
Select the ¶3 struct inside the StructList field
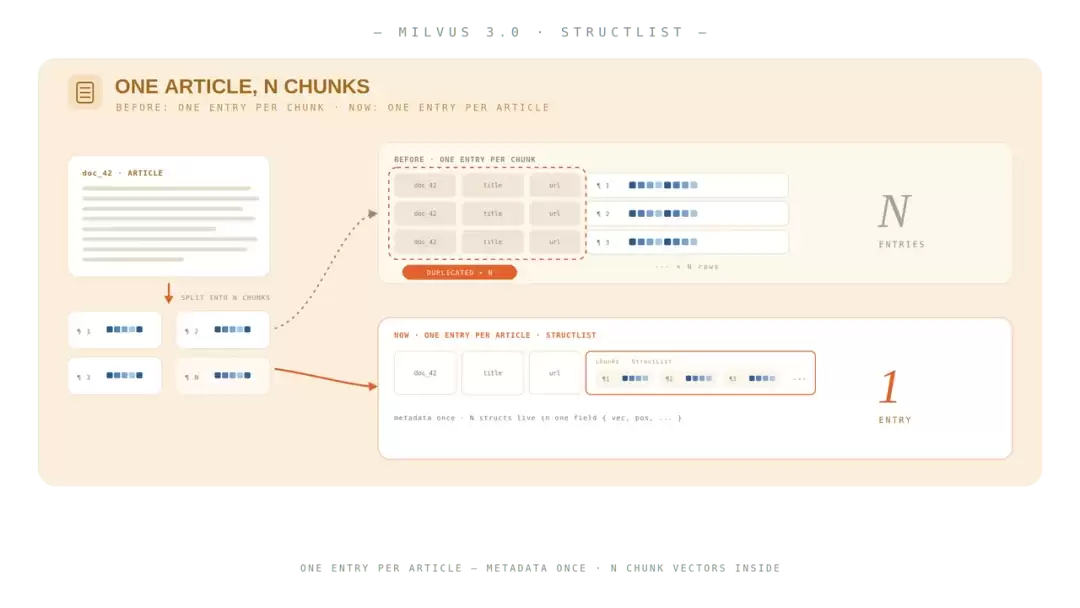point(752,379)
